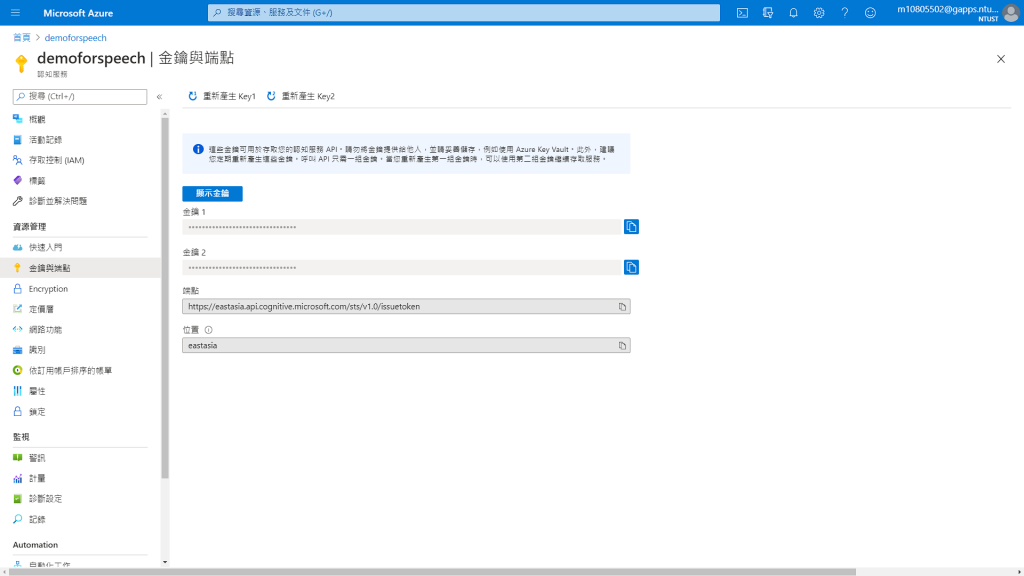
Task: Click the demoforspeech breadcrumb link
Action: (x=75, y=37)
